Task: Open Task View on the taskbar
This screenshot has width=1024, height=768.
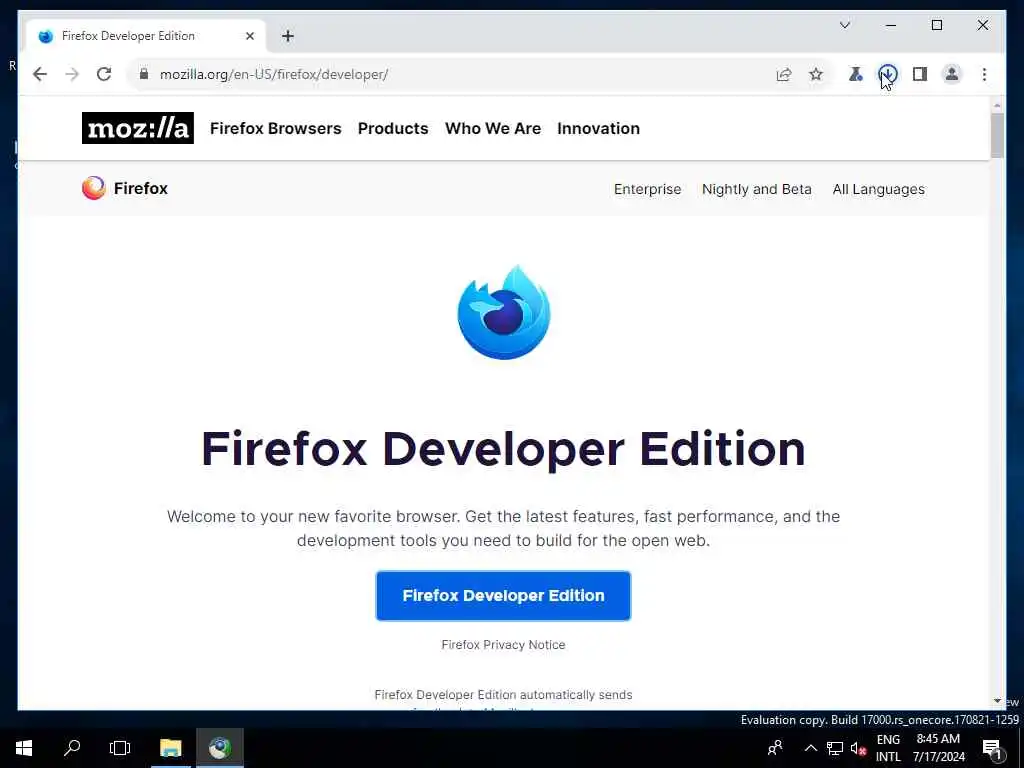Action: [120, 748]
